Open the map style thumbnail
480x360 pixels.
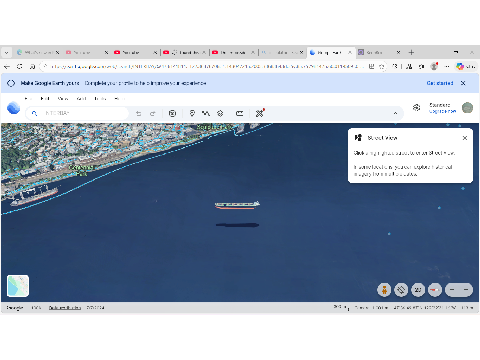(18, 286)
